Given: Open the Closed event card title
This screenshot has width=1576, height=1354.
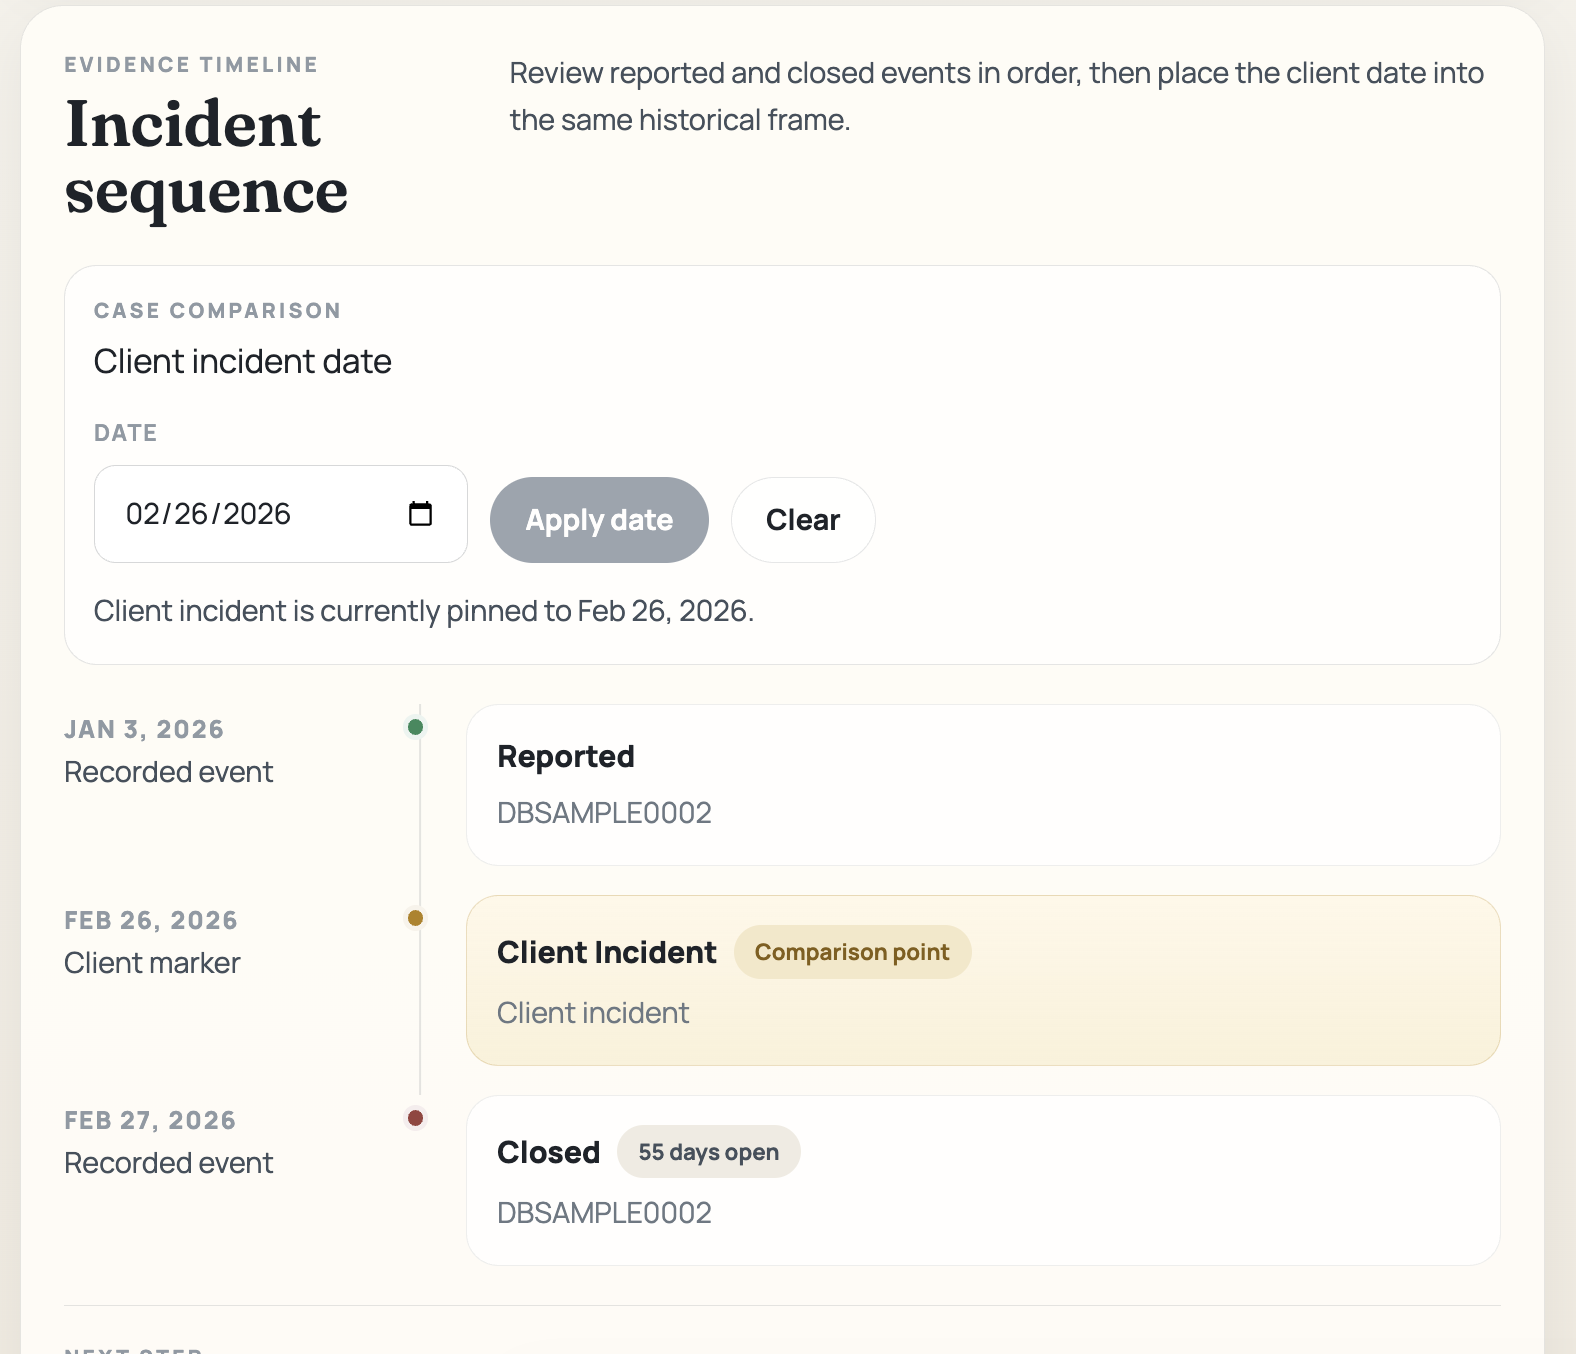Looking at the screenshot, I should coord(548,1153).
